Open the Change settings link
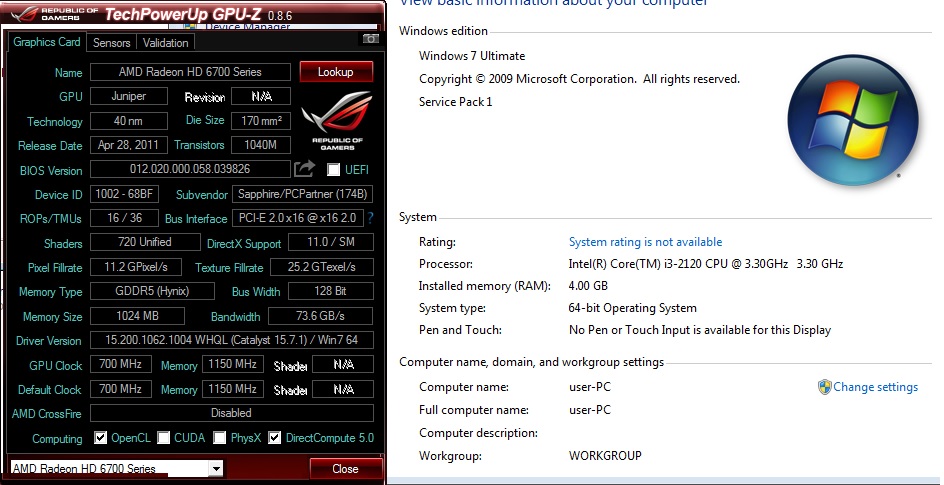The height and width of the screenshot is (485, 944). pyautogui.click(x=875, y=387)
